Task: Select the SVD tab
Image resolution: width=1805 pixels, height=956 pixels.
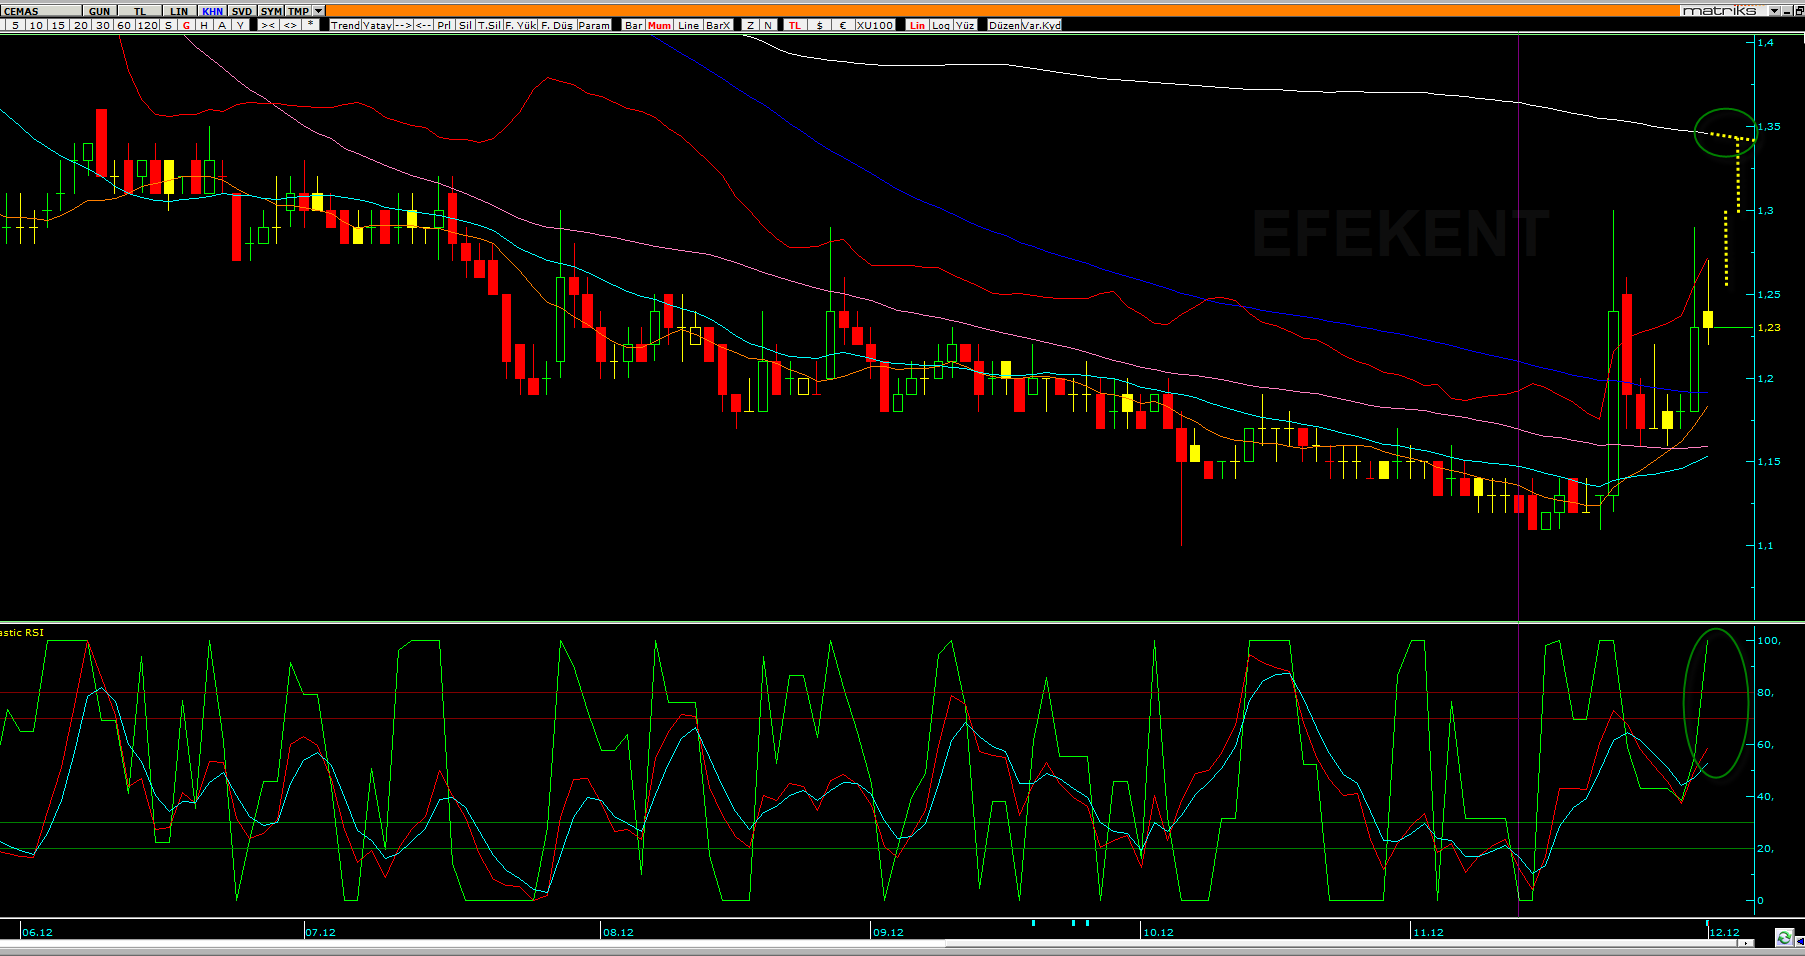Action: (242, 11)
